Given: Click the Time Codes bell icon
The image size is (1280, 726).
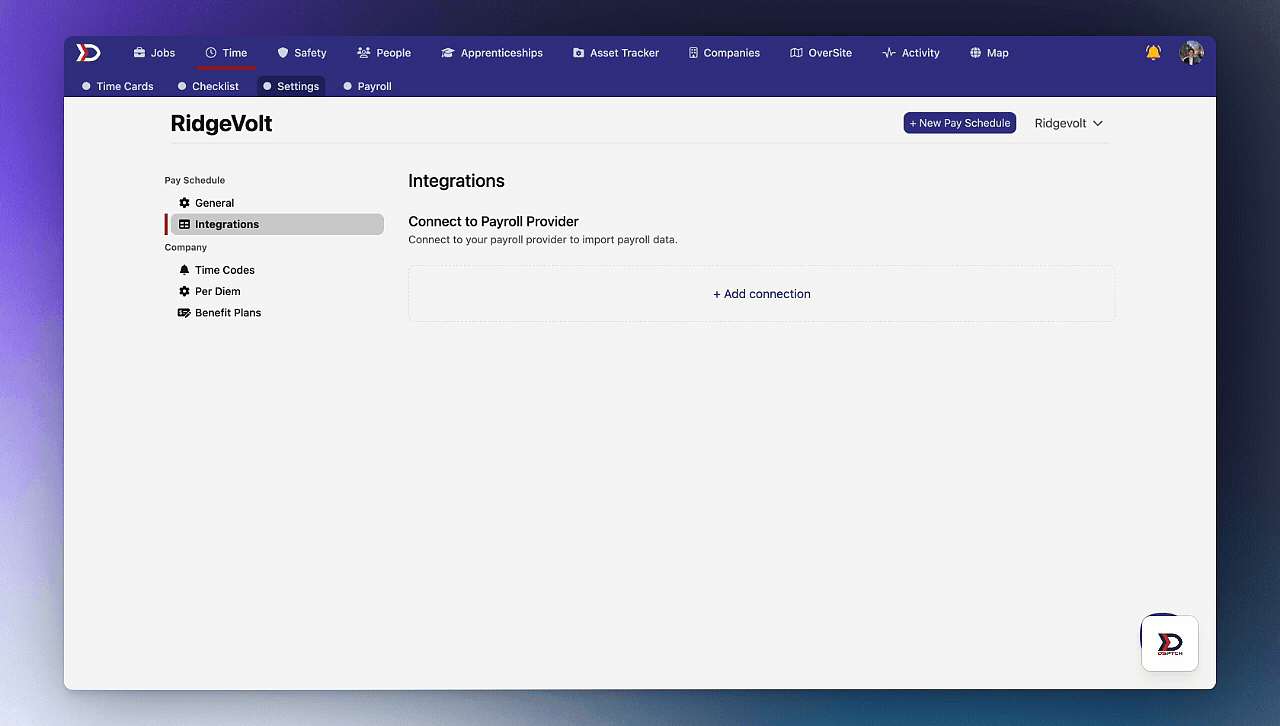Looking at the screenshot, I should tap(184, 270).
